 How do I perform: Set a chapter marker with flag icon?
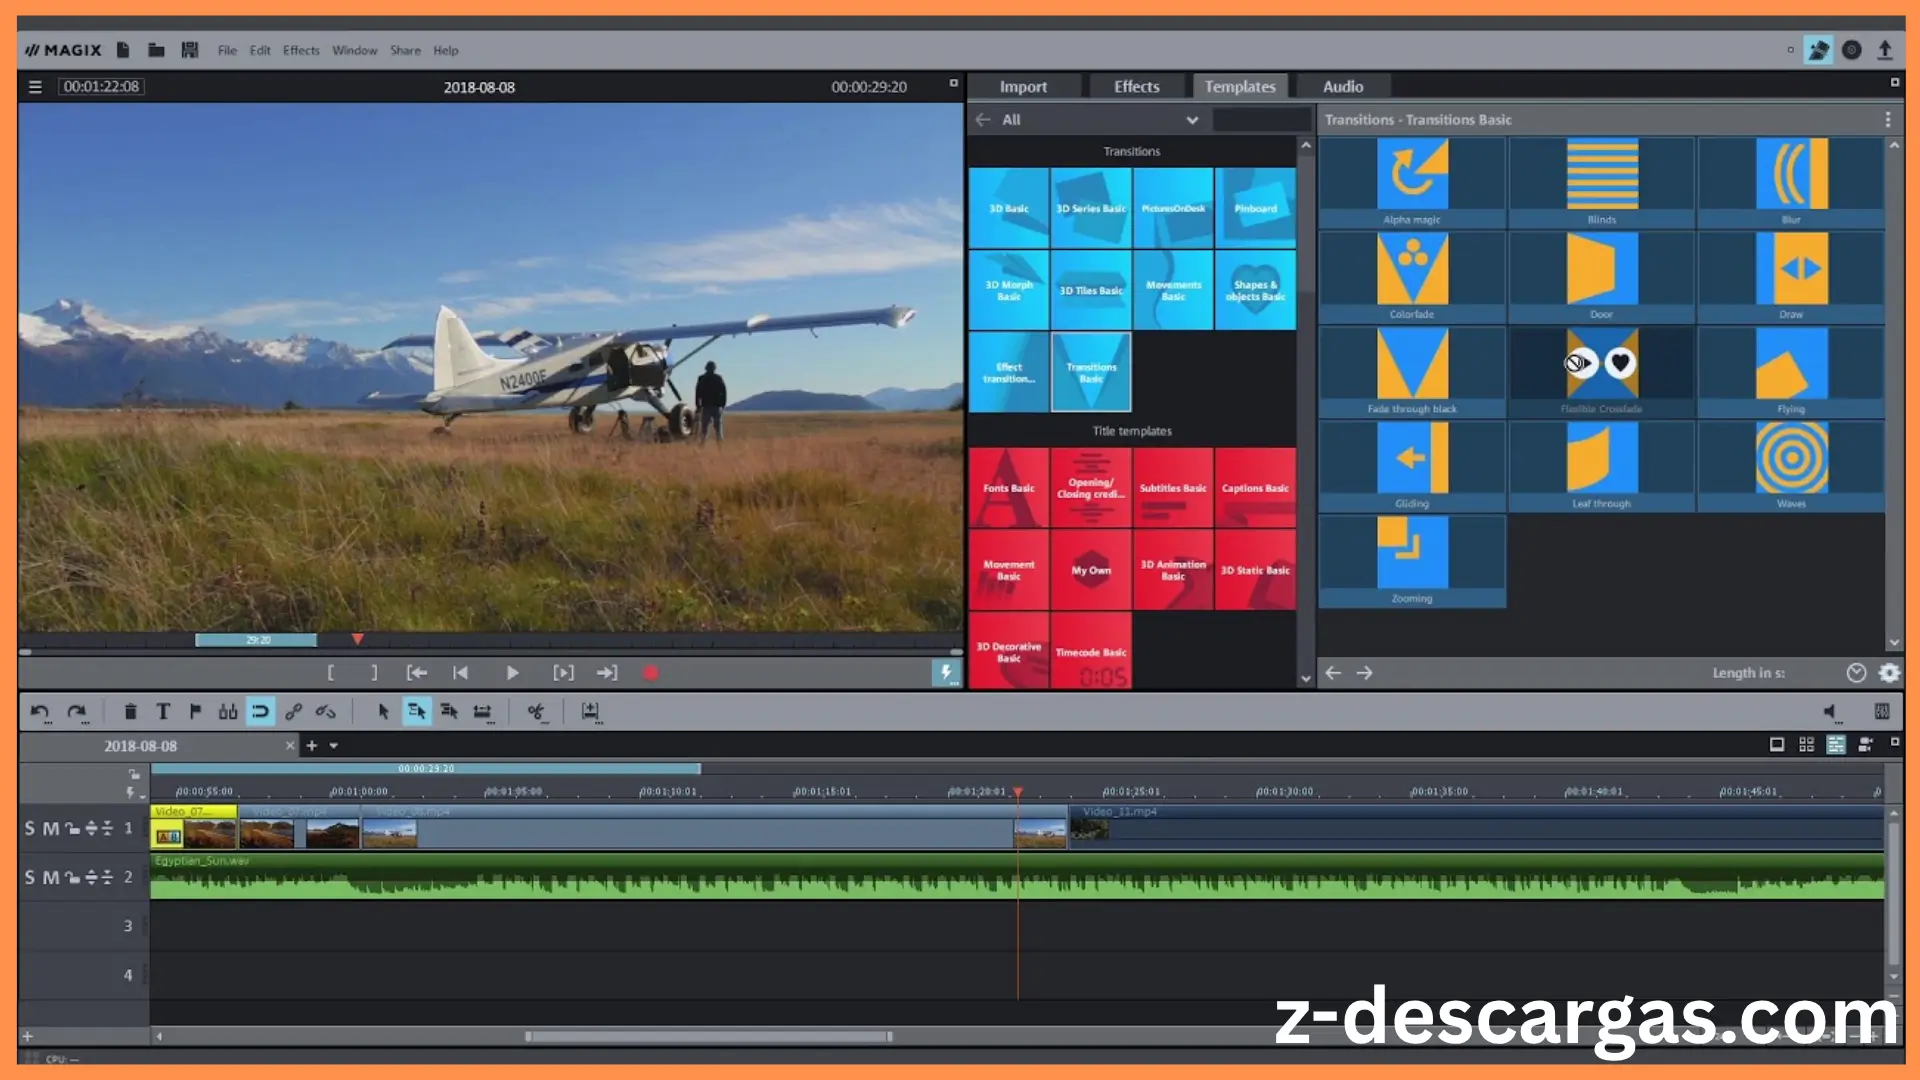coord(196,712)
